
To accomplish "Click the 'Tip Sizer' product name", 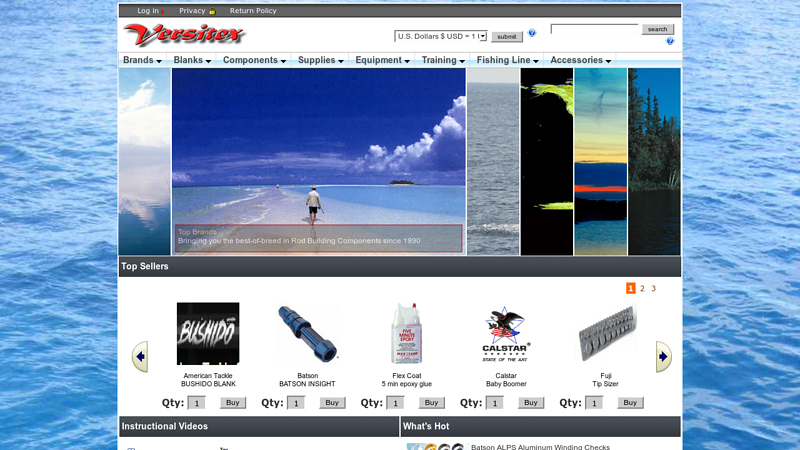I will pyautogui.click(x=605, y=384).
